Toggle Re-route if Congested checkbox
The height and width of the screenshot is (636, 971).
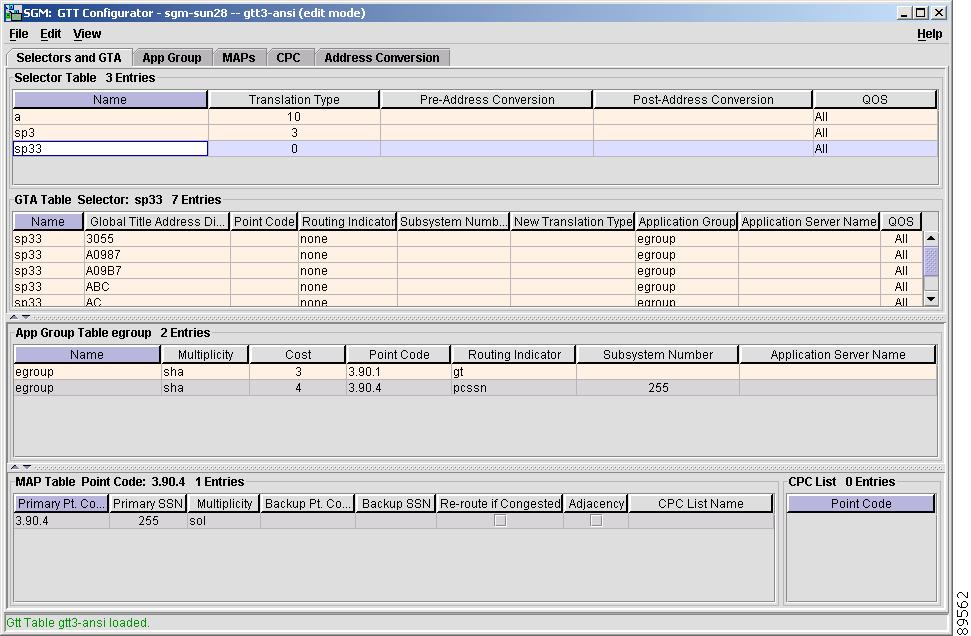pos(500,521)
